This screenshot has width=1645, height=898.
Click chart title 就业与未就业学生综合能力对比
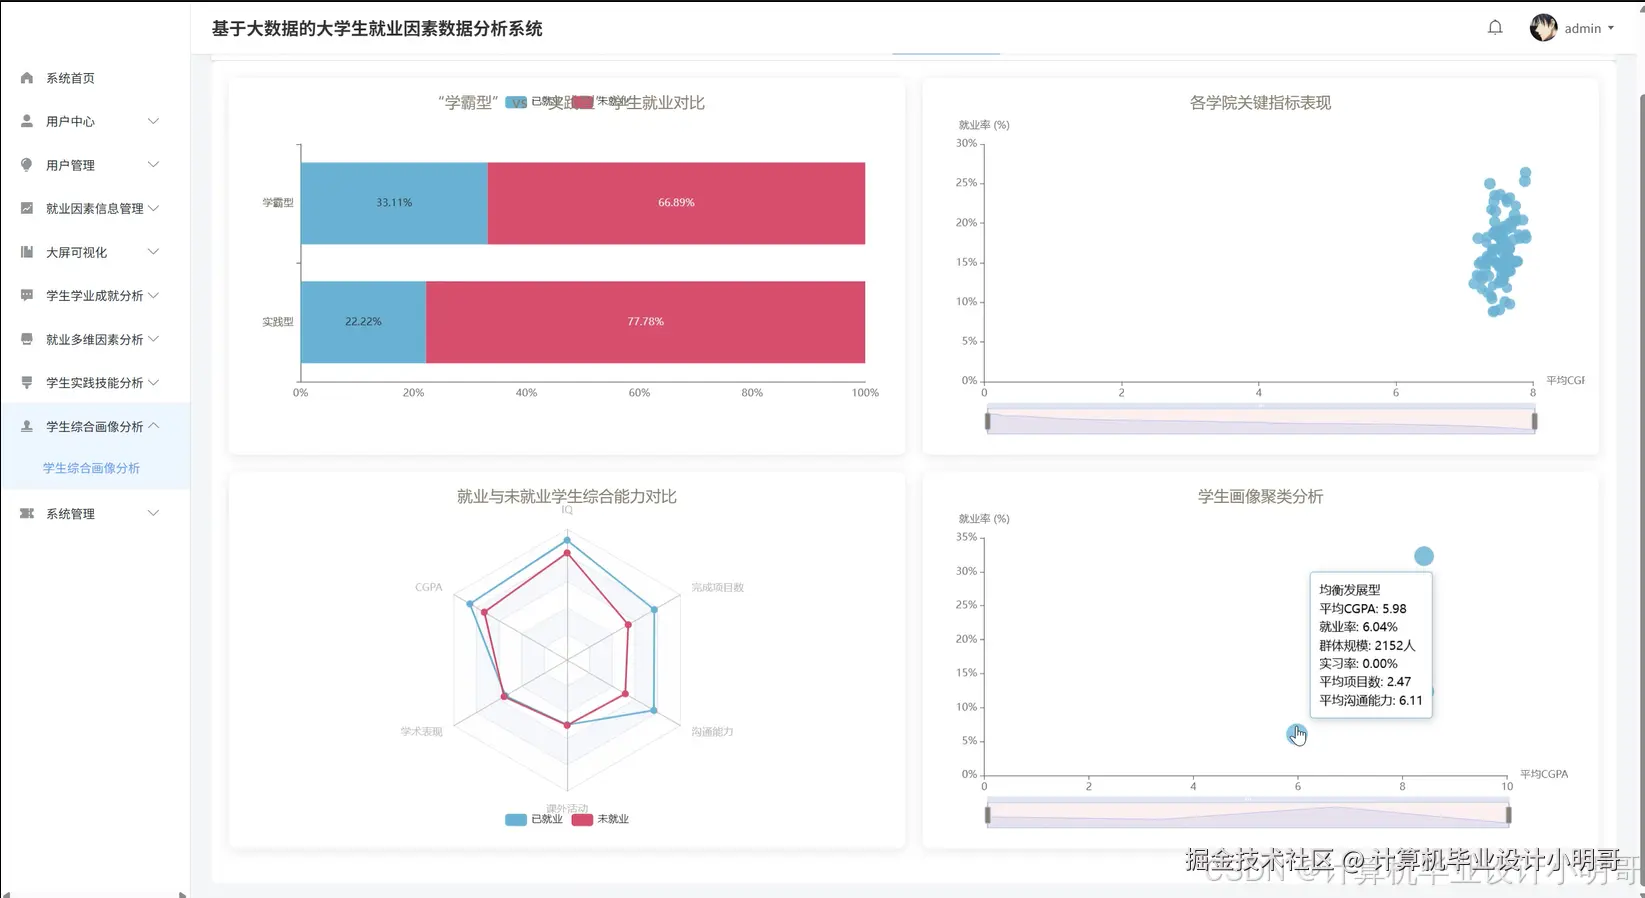567,496
